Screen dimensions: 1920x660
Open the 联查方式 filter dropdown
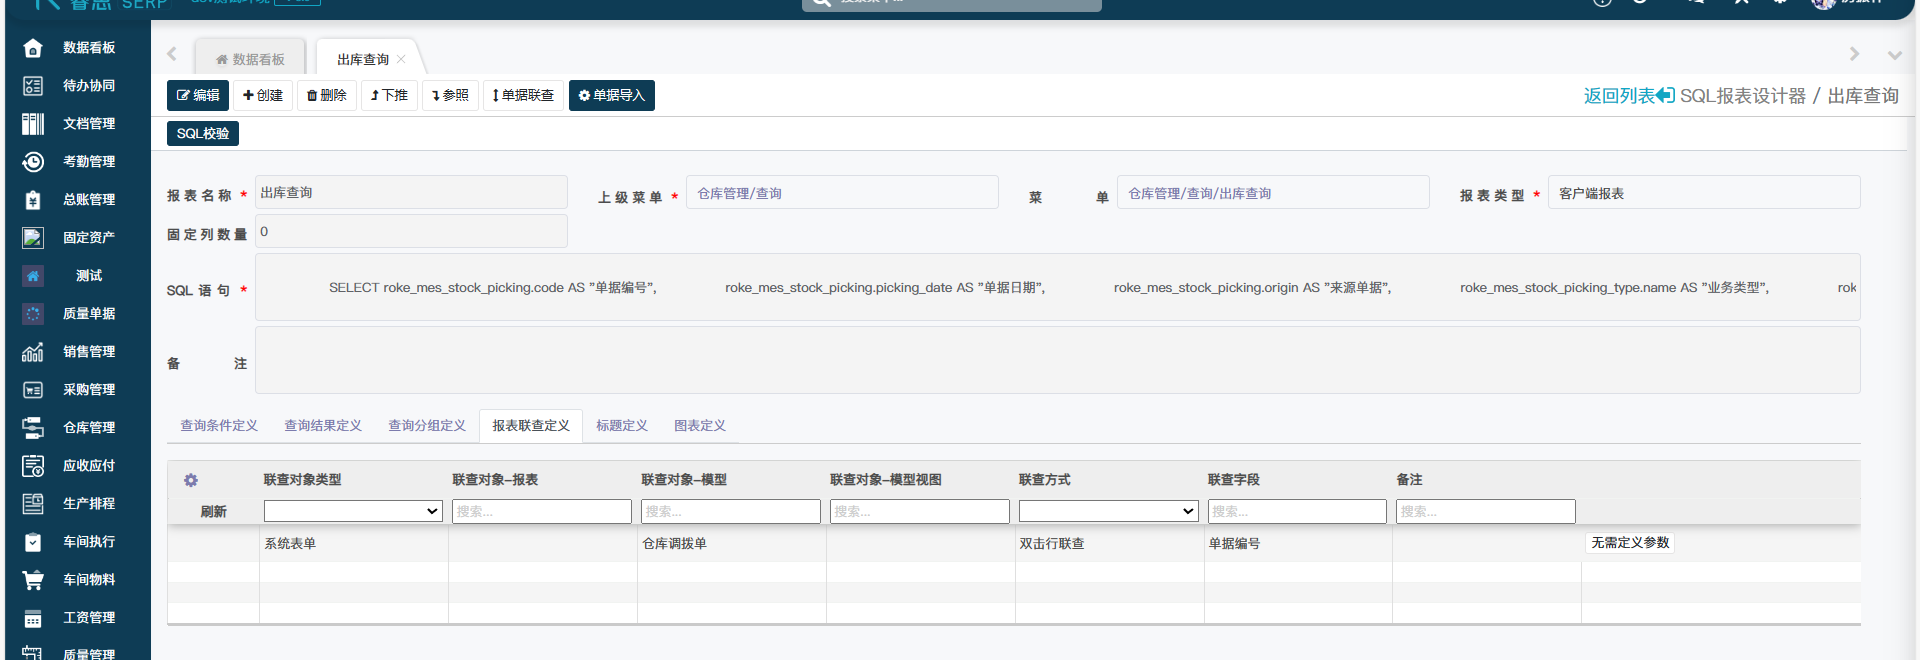click(x=1108, y=511)
